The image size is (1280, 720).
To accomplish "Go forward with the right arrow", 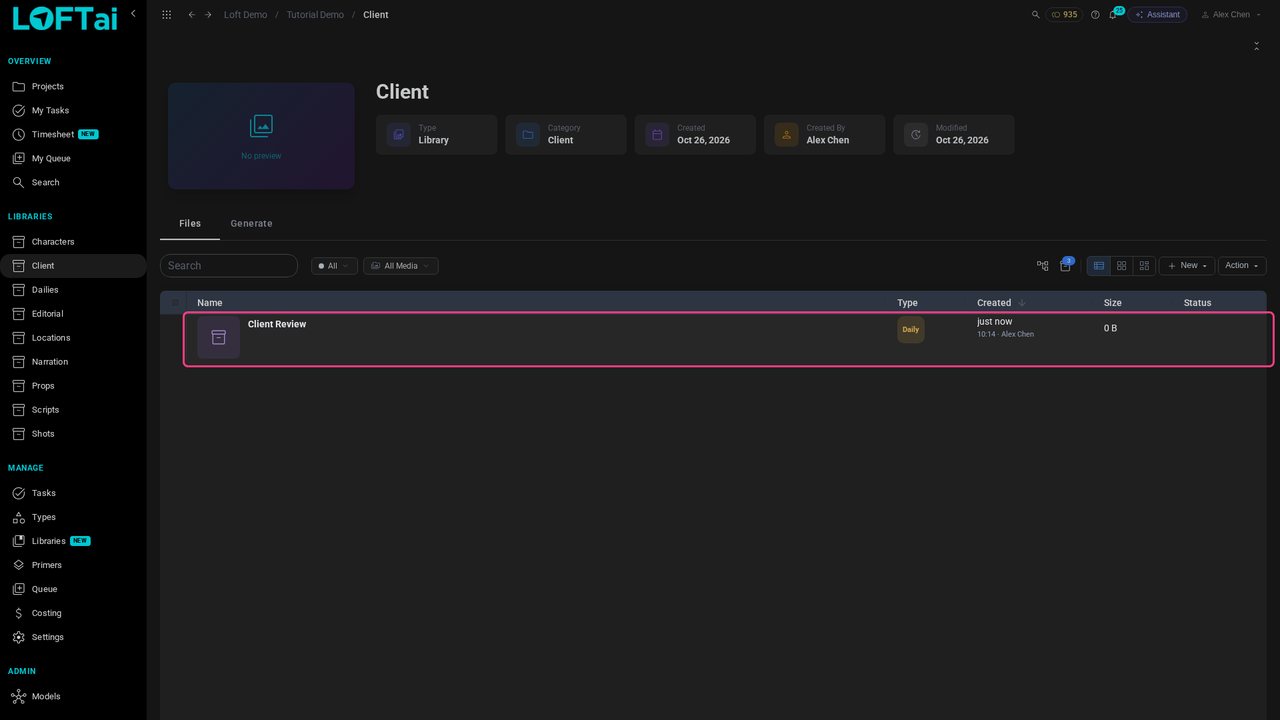I will point(208,15).
